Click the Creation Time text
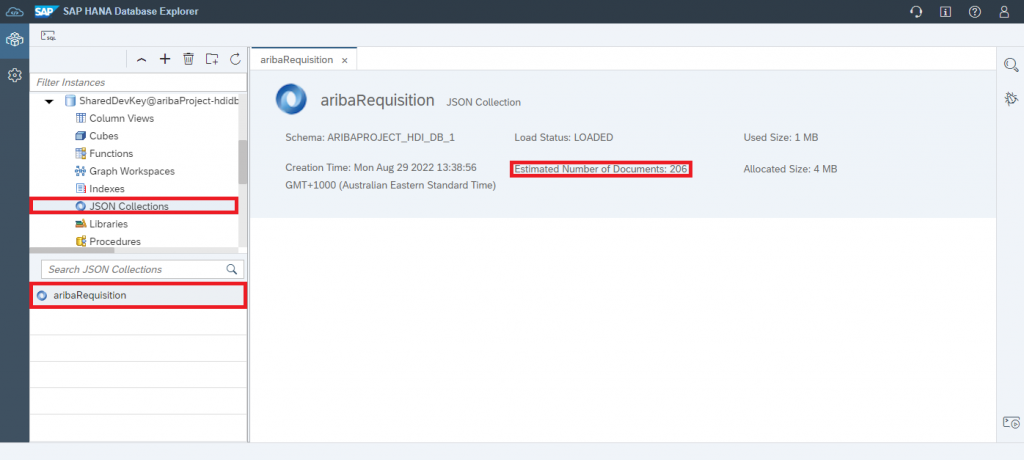The height and width of the screenshot is (460, 1024). tap(391, 176)
